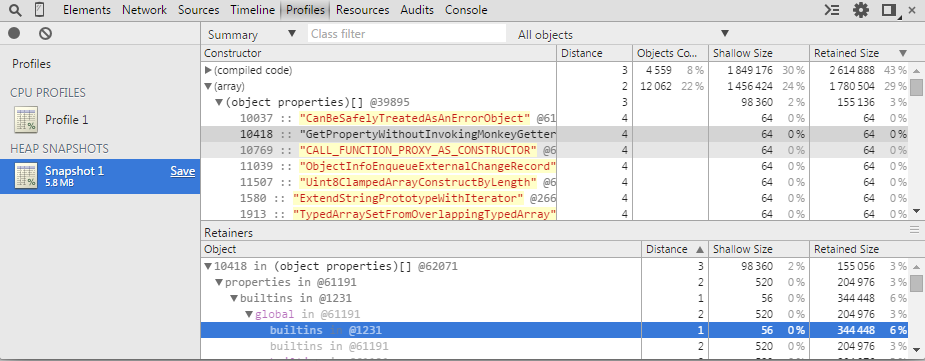Open the Summary view dropdown

coord(252,34)
